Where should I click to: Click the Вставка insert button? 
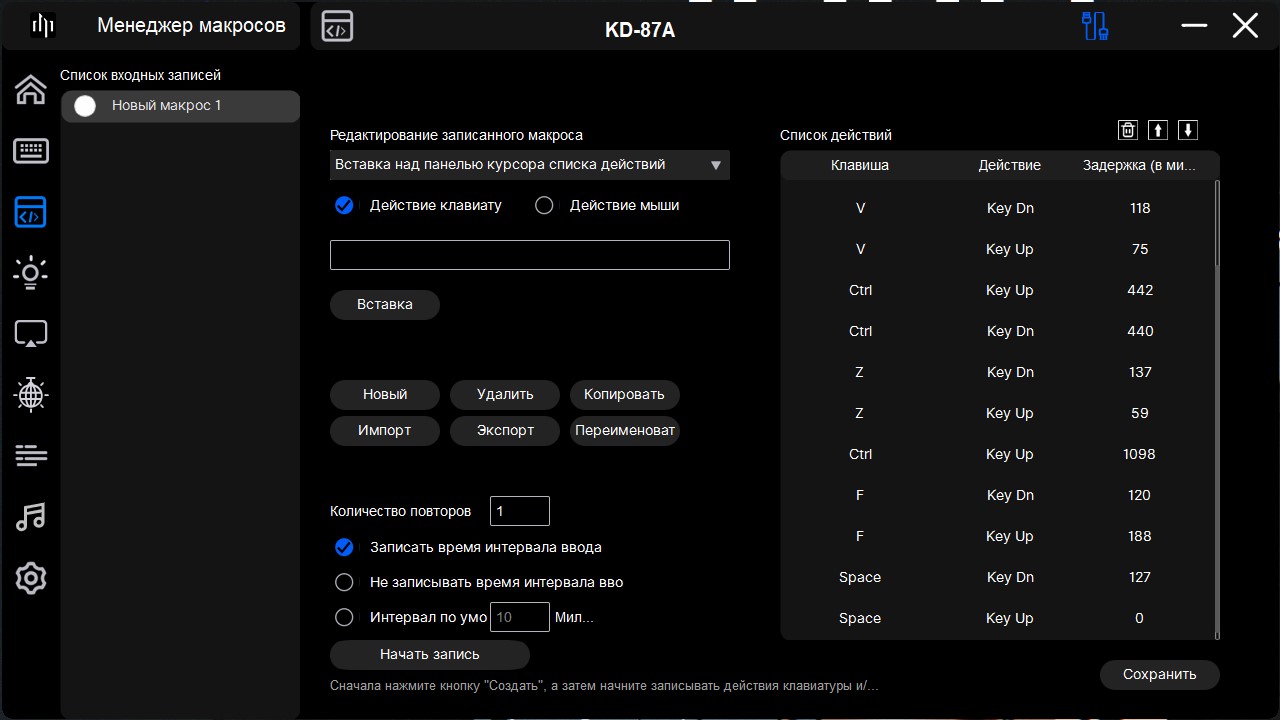coord(385,304)
